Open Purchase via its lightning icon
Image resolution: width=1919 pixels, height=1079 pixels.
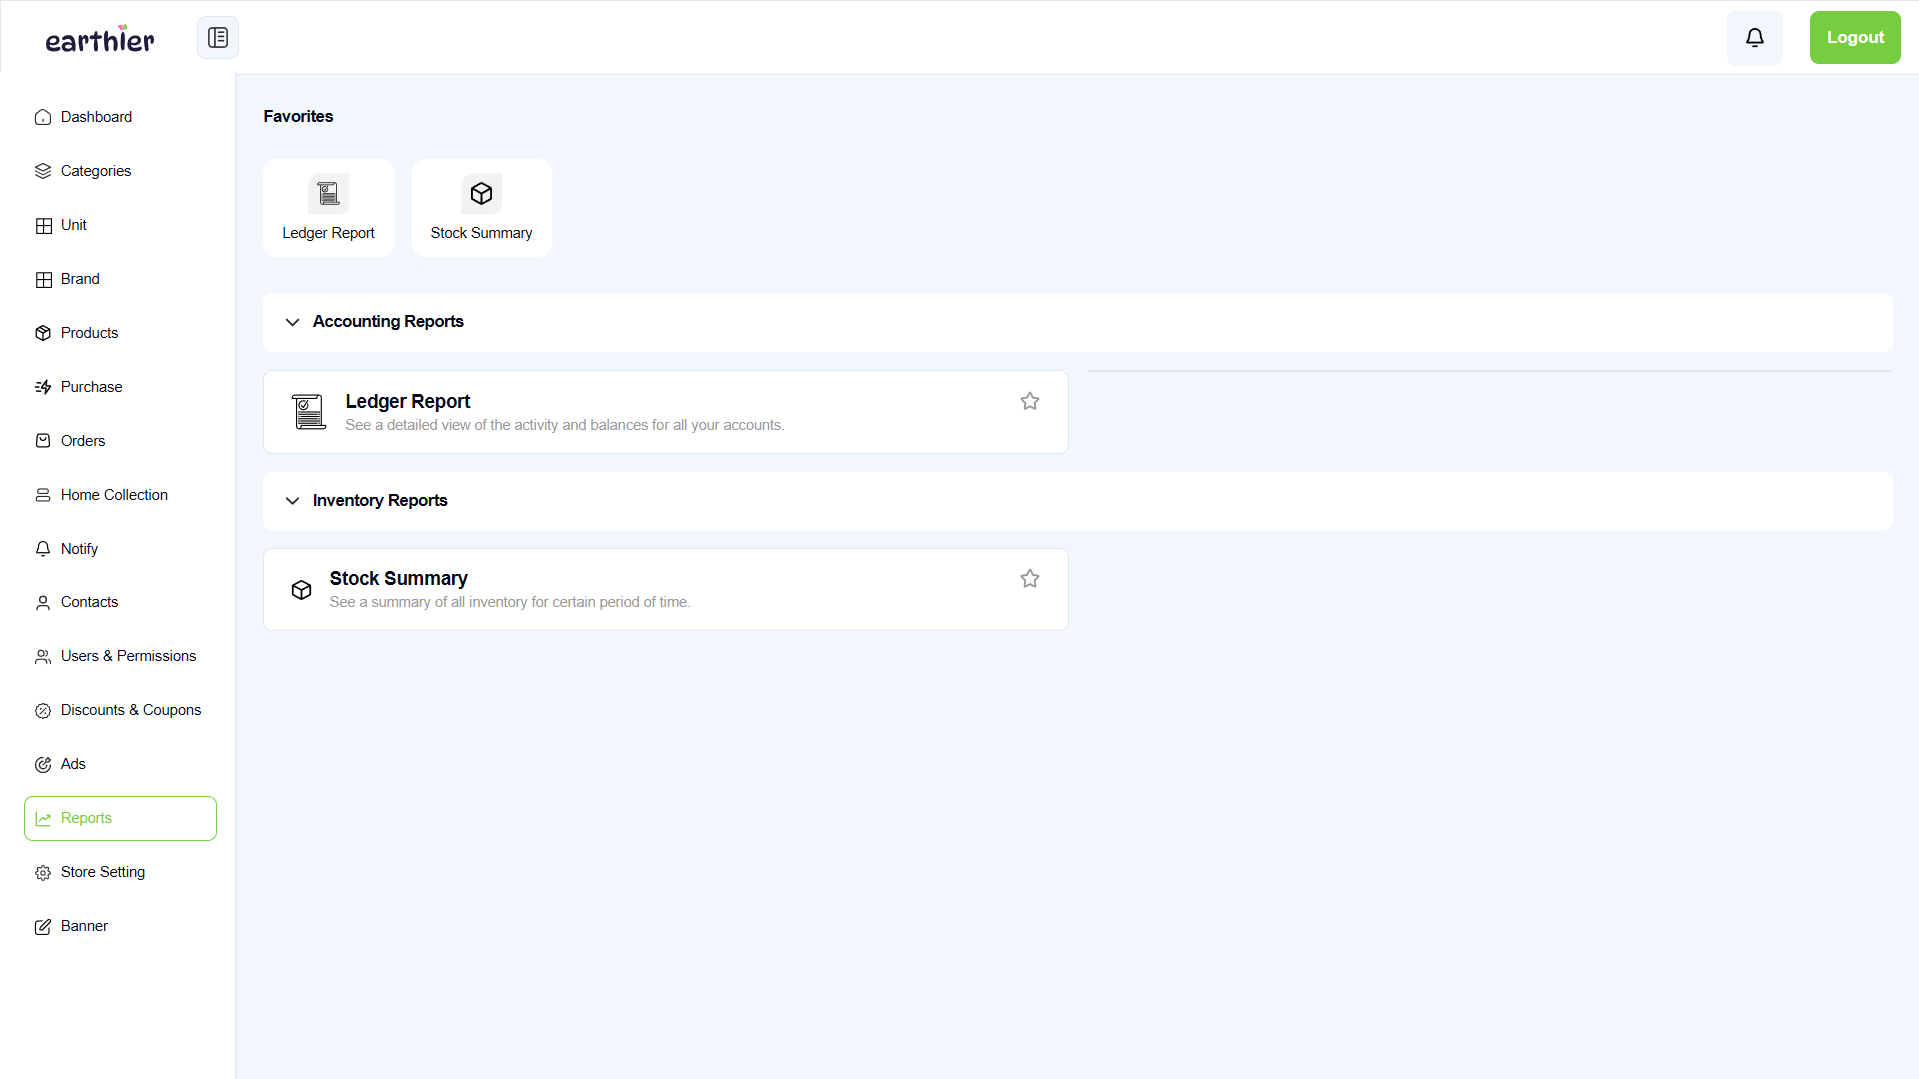tap(43, 387)
